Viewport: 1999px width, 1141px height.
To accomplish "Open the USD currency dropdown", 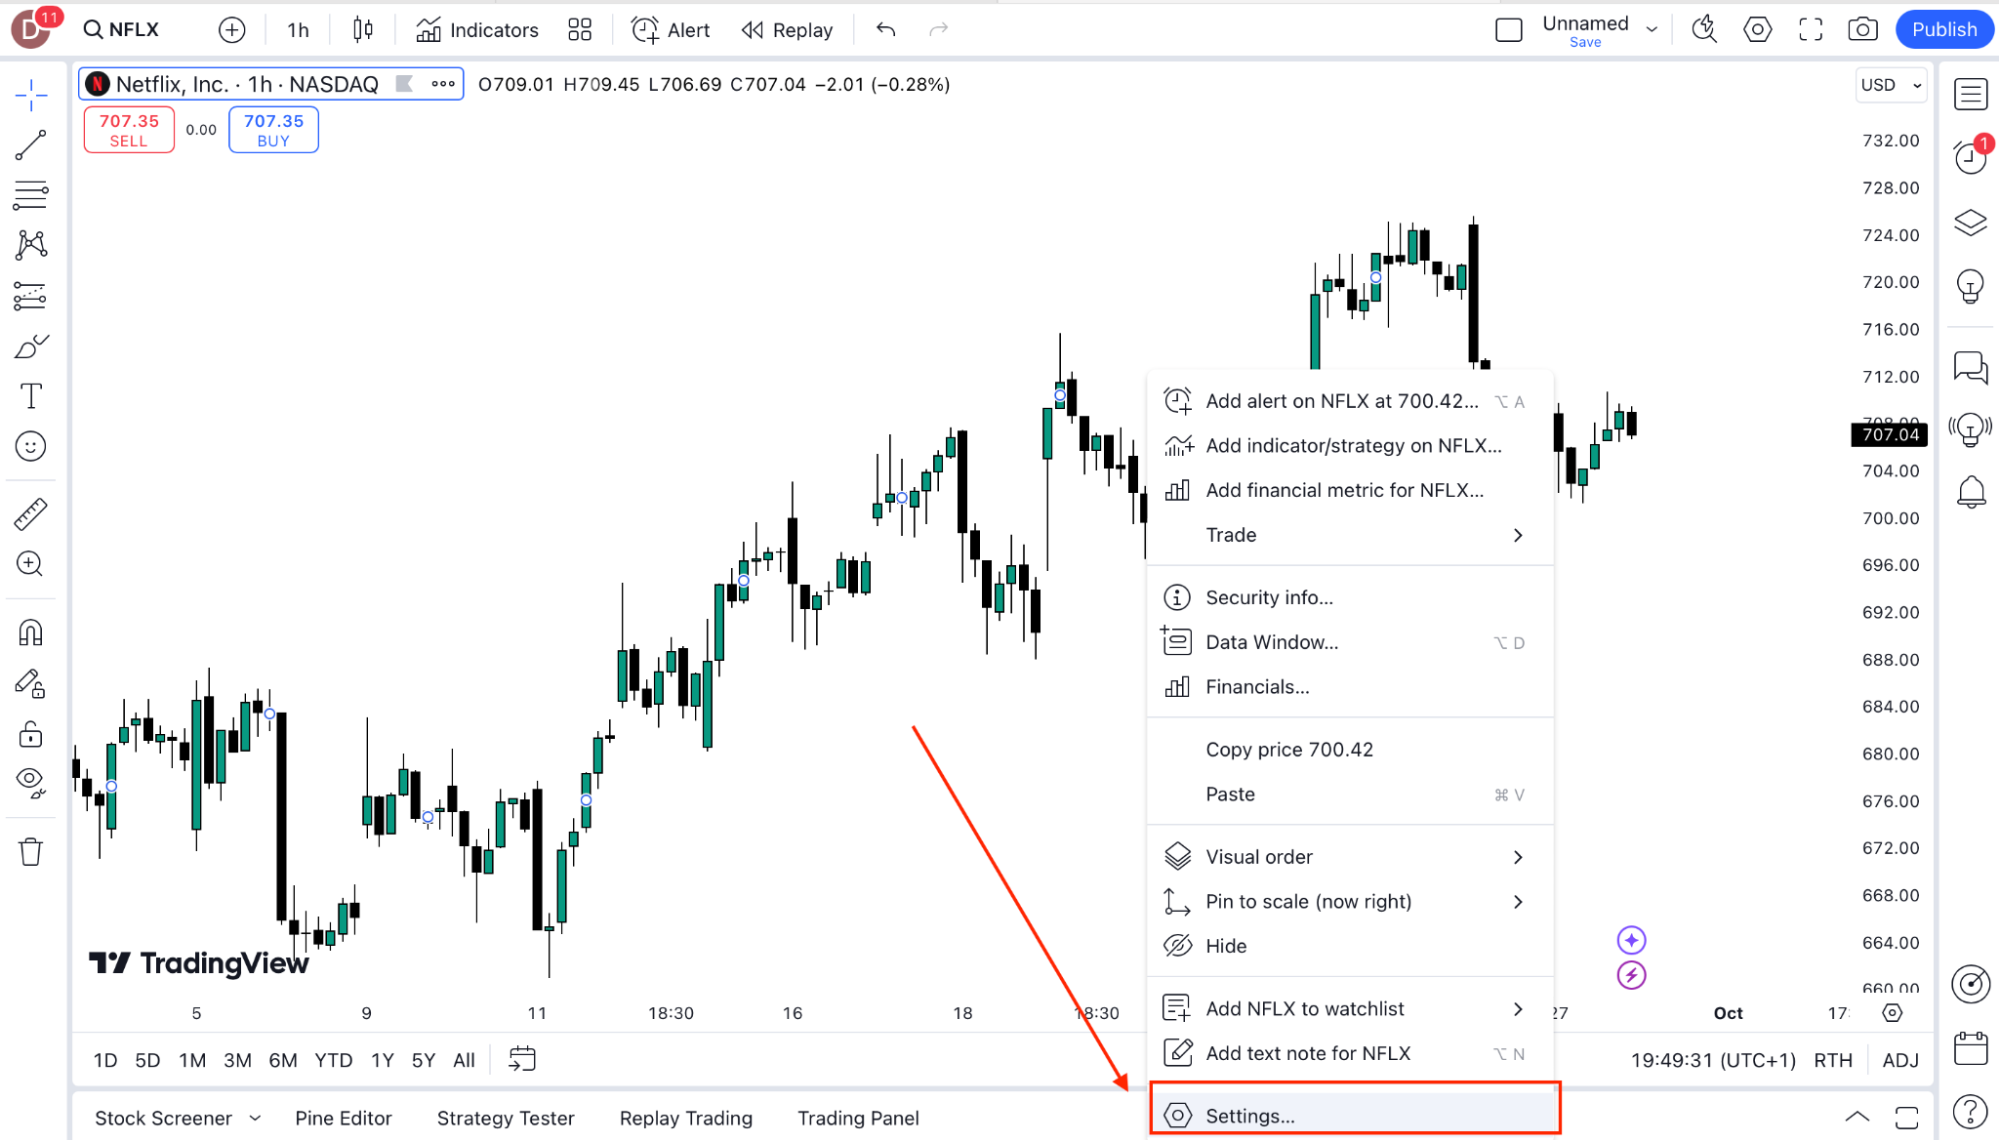I will (x=1890, y=85).
